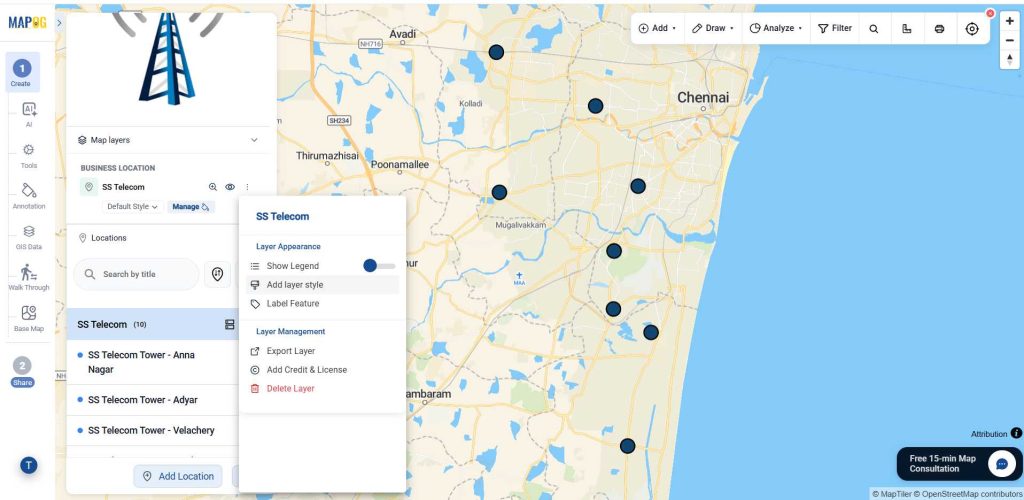Expand the Map layers section

(168, 140)
